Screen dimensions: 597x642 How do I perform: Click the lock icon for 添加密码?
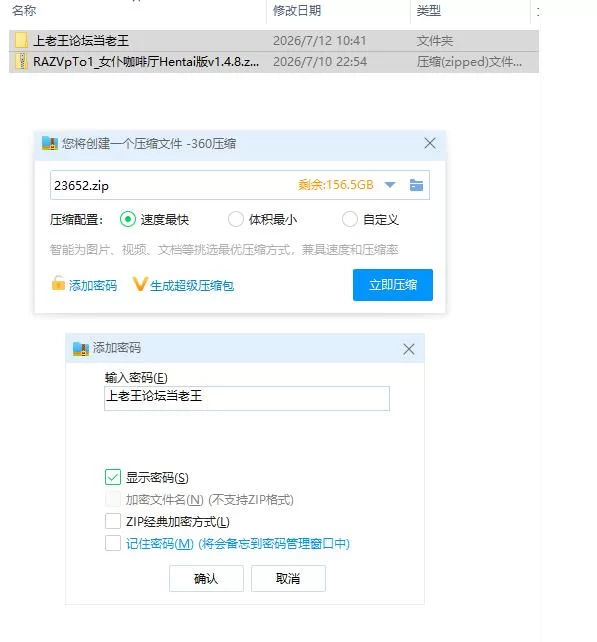(x=58, y=283)
